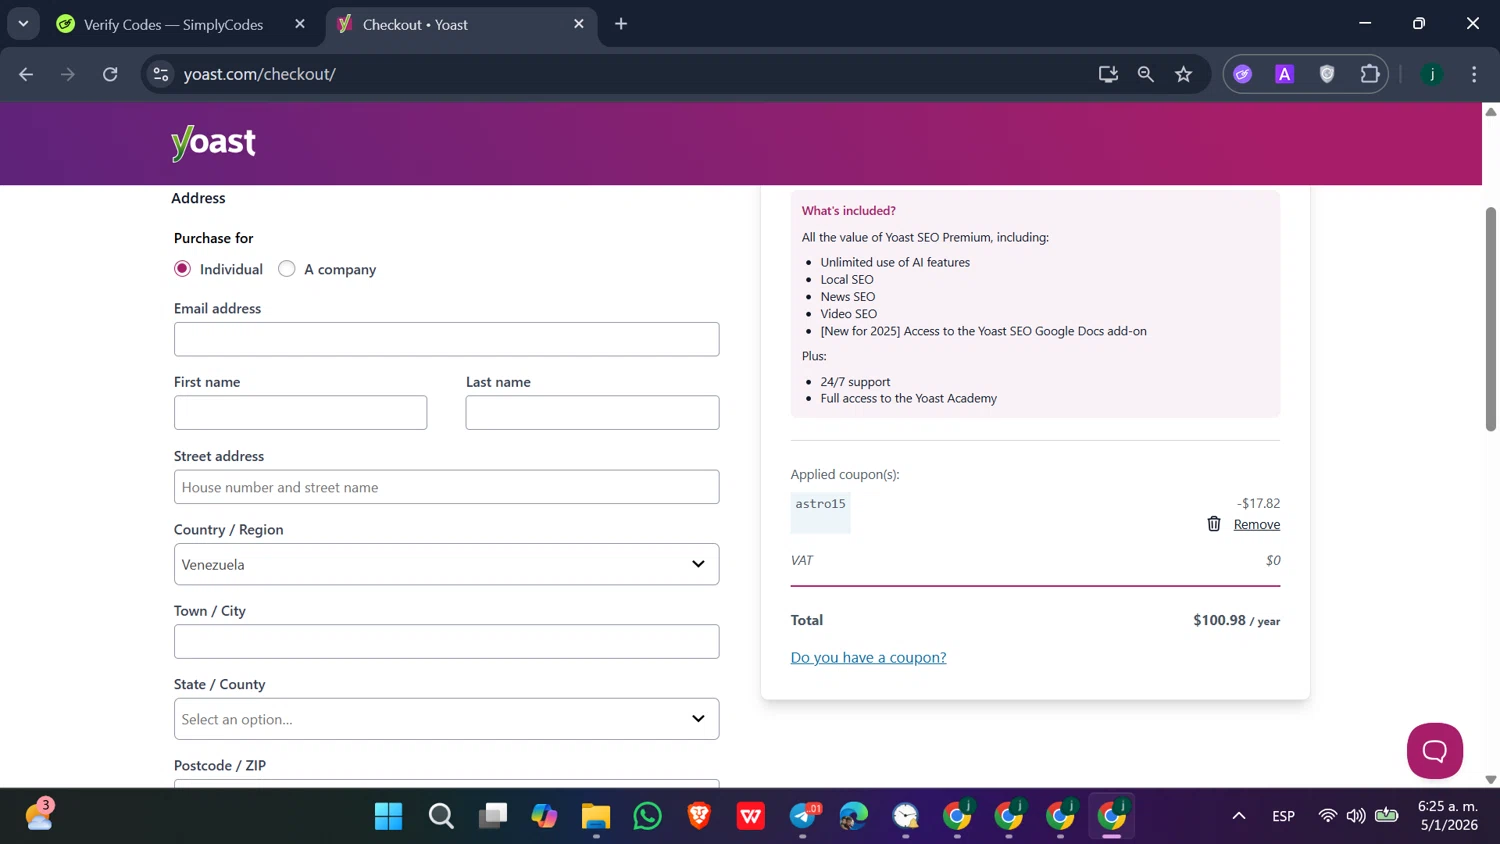Open clock and date 6:25 a. m.

1448,816
